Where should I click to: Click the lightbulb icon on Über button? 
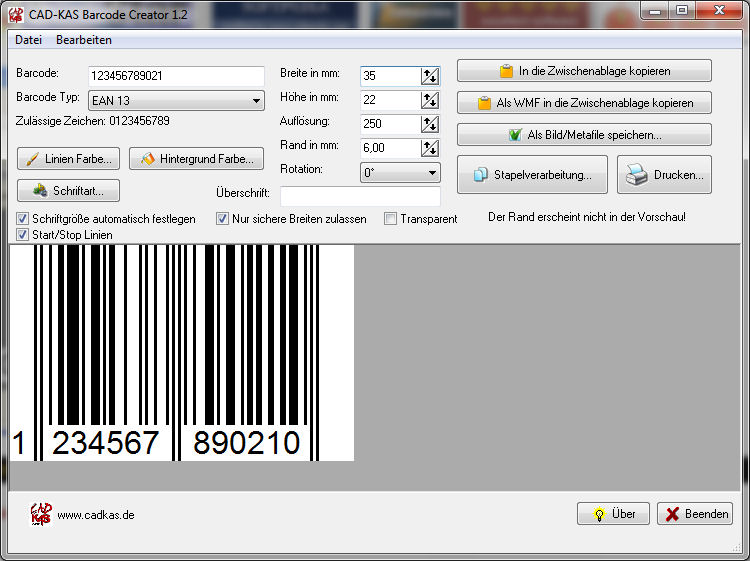pos(599,514)
